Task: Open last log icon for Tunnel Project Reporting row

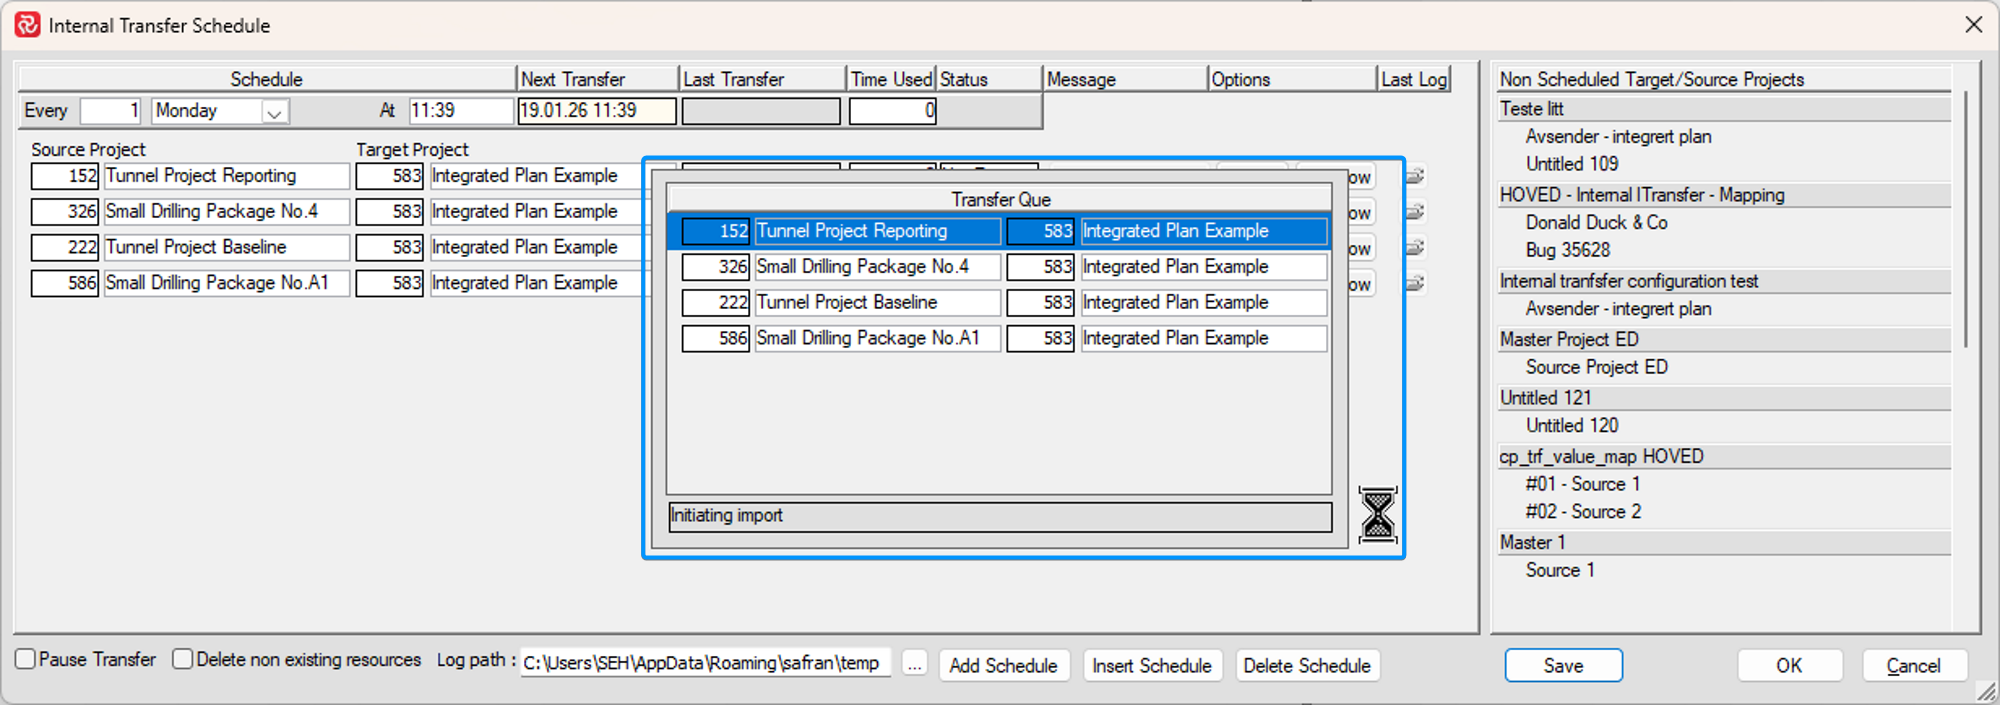Action: (x=1415, y=176)
